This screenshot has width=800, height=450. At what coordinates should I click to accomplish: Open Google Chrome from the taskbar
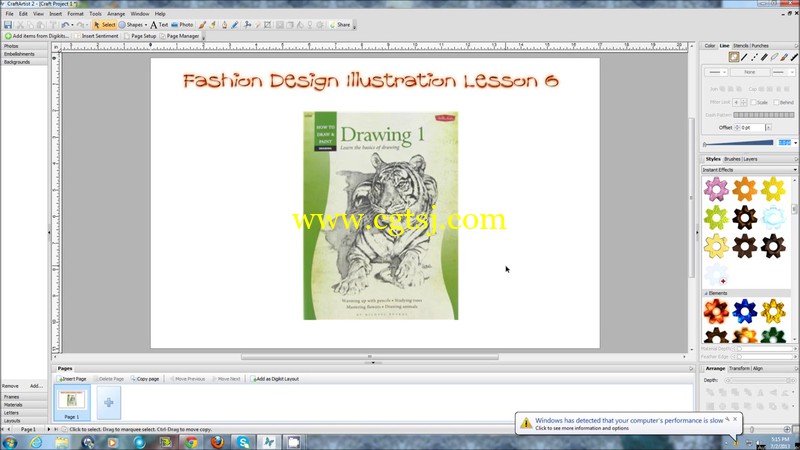click(x=191, y=442)
